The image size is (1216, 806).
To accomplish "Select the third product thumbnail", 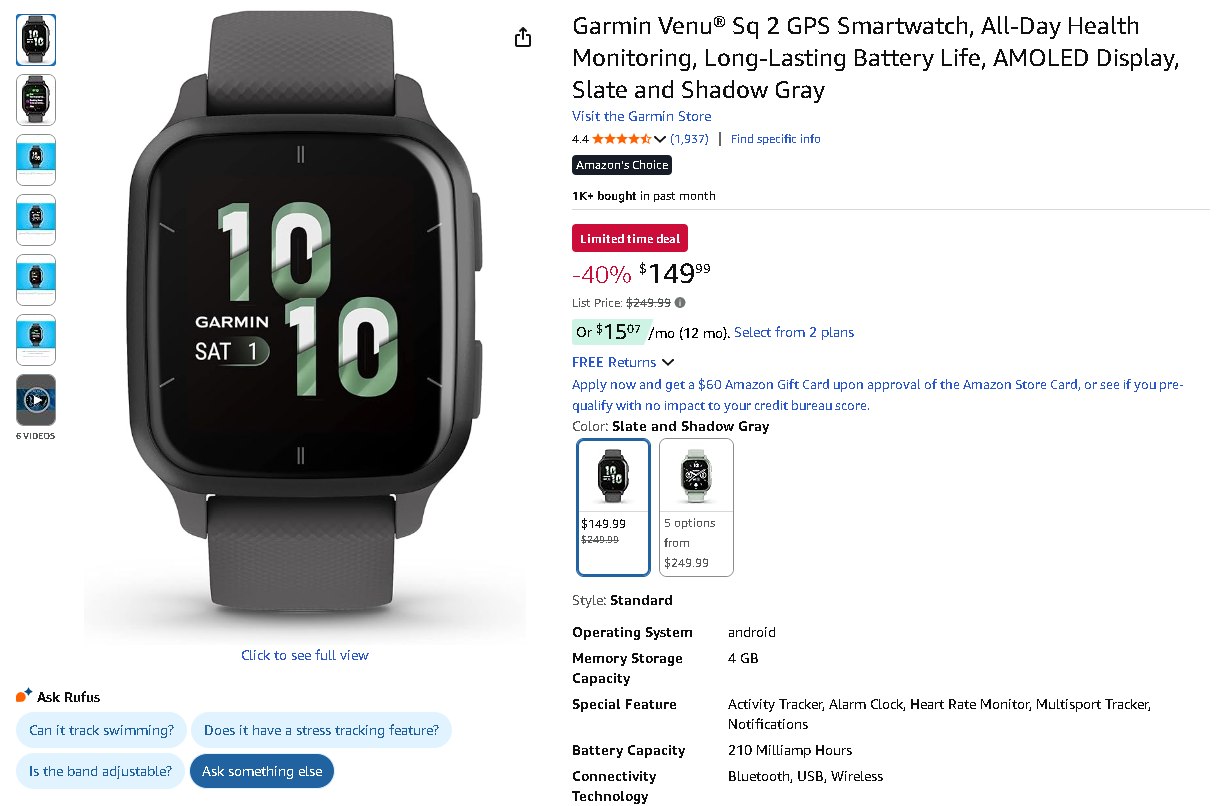I will 36,160.
